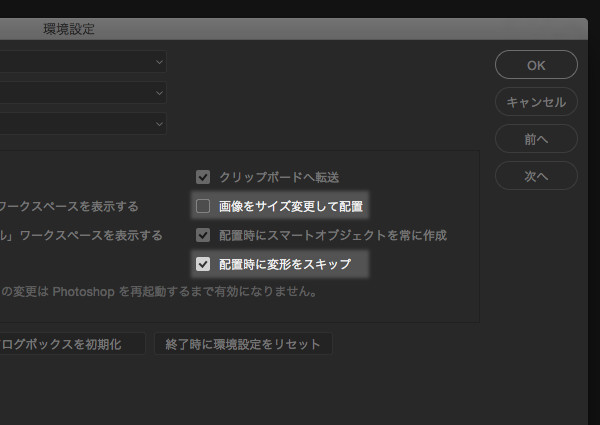
Task: Click the label text クリップボードへ転送
Action: [x=279, y=177]
